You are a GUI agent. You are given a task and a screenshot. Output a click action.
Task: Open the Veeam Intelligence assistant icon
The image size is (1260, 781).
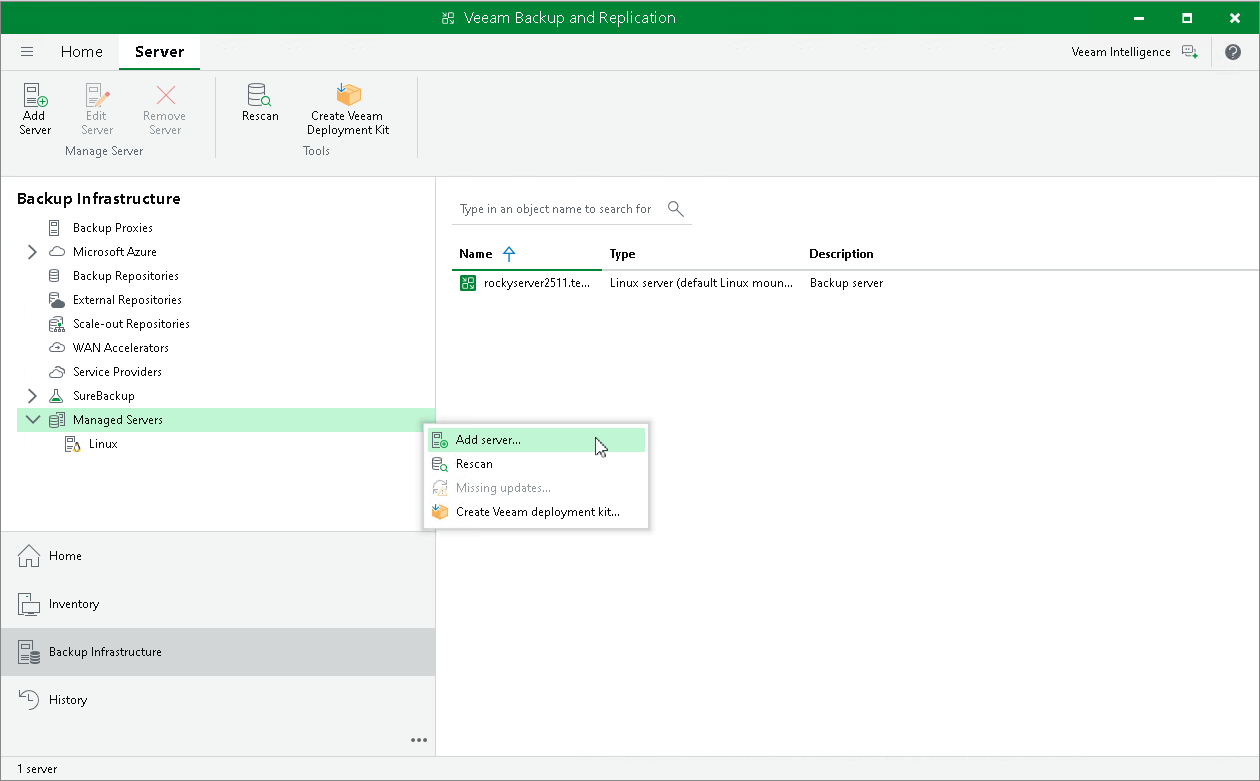(x=1189, y=52)
